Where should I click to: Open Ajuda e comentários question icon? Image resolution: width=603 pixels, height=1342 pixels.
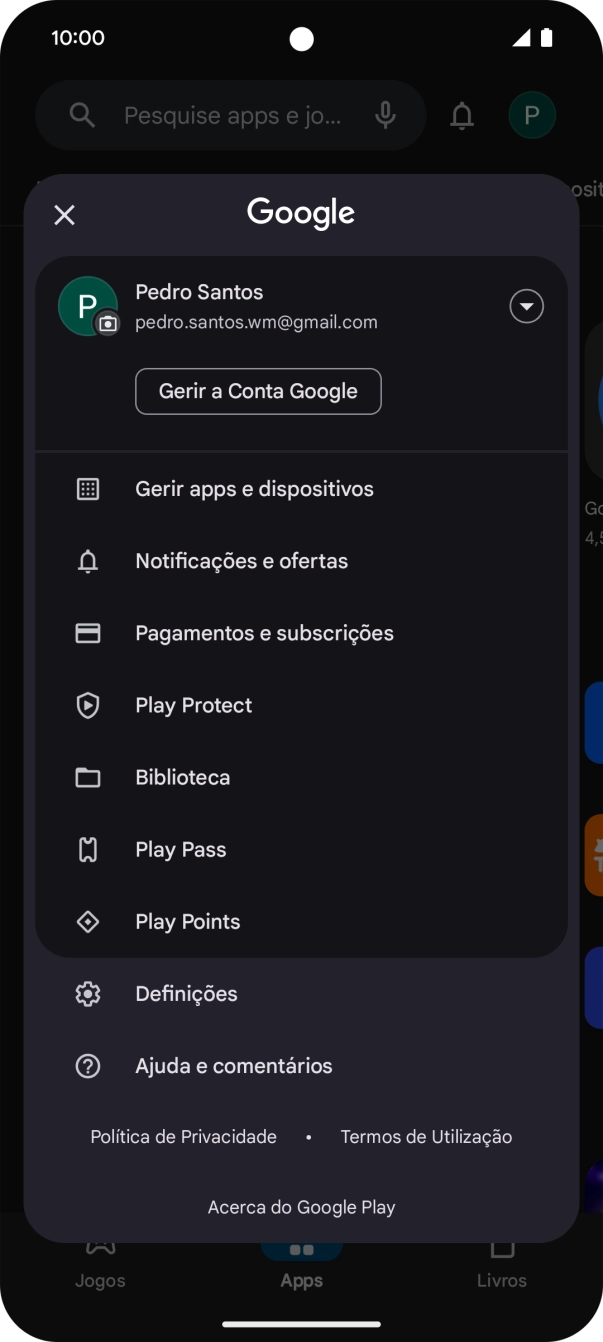pyautogui.click(x=88, y=1065)
